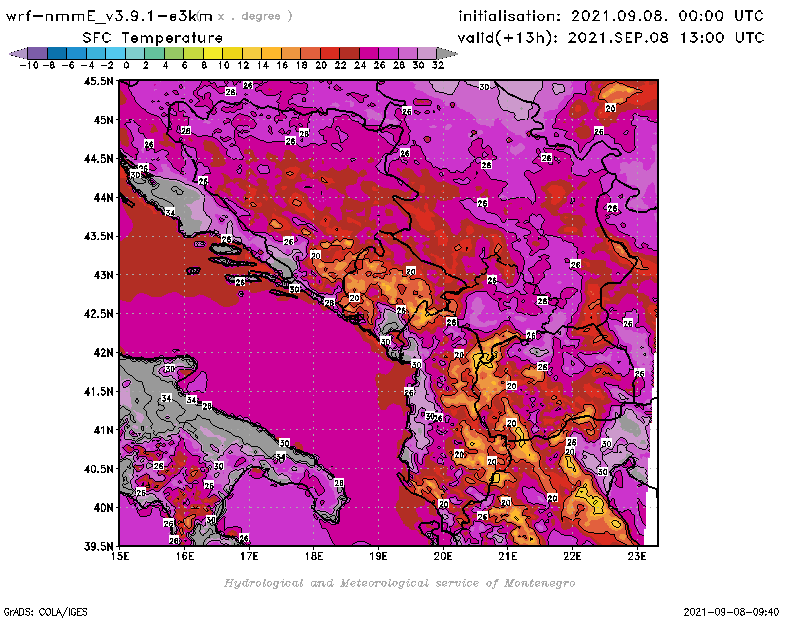The width and height of the screenshot is (800, 618).
Task: Click the legend value label '18'
Action: point(302,65)
